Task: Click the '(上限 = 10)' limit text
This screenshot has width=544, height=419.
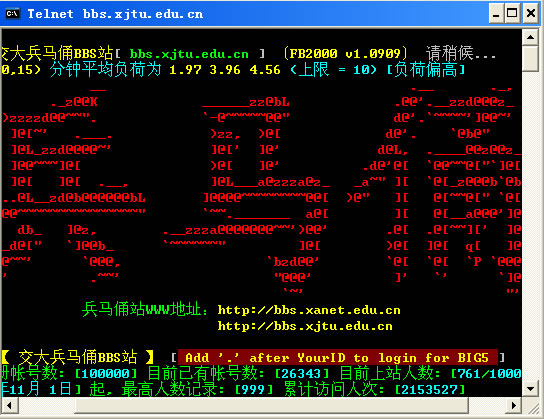Action: click(x=333, y=70)
